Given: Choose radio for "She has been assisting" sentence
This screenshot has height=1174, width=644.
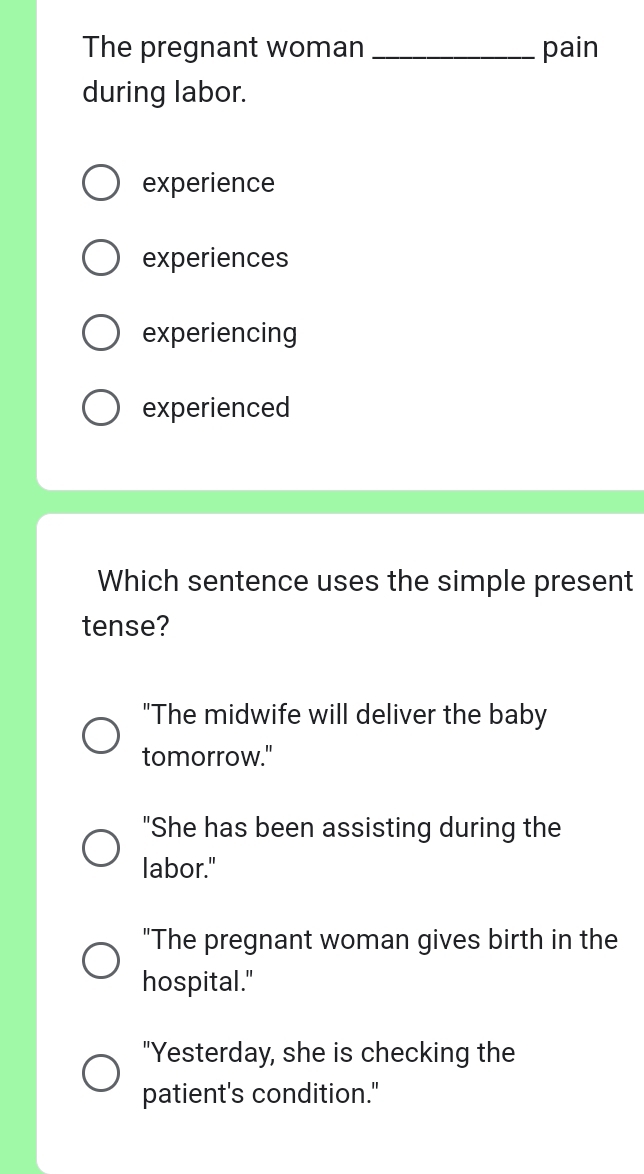Looking at the screenshot, I should 99,849.
